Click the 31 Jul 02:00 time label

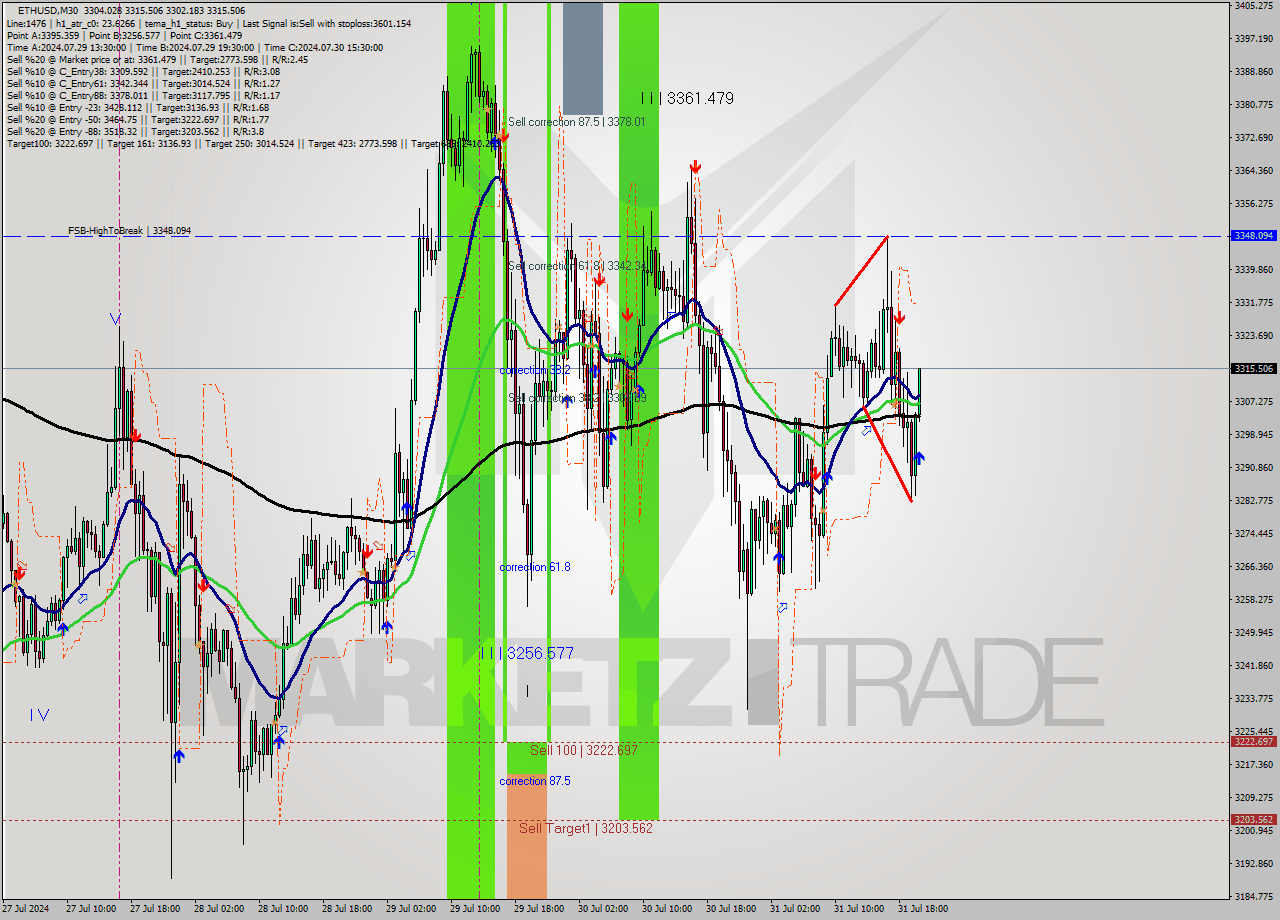pyautogui.click(x=795, y=909)
